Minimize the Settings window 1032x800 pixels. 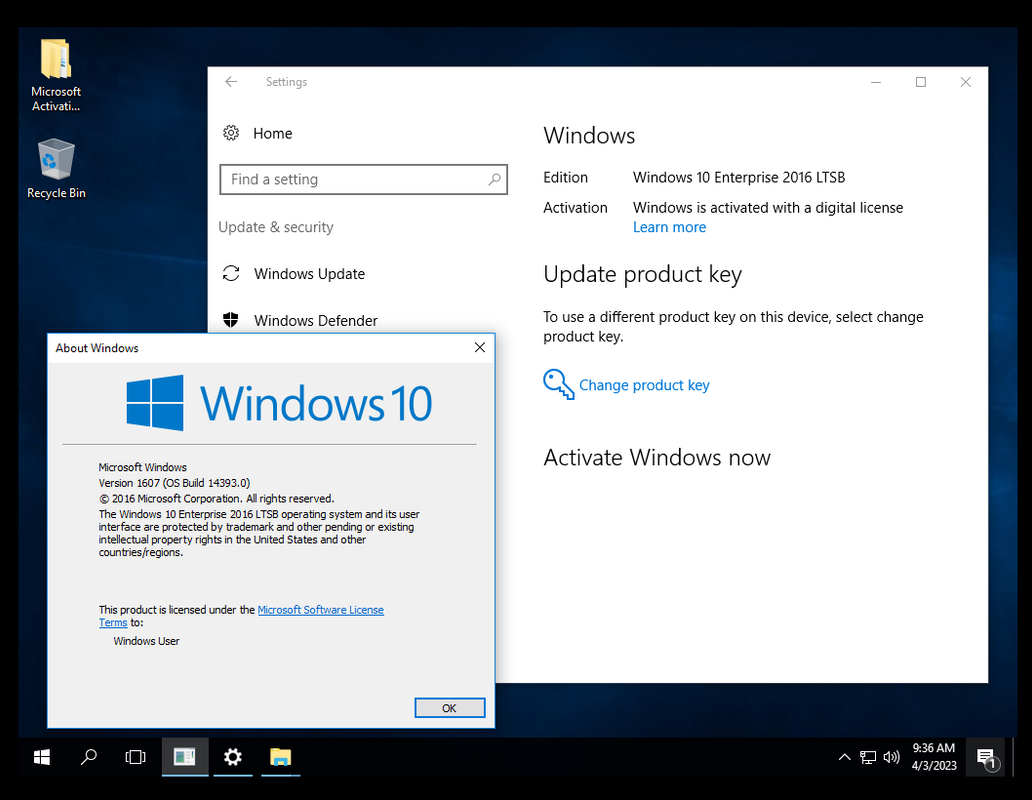pos(876,82)
